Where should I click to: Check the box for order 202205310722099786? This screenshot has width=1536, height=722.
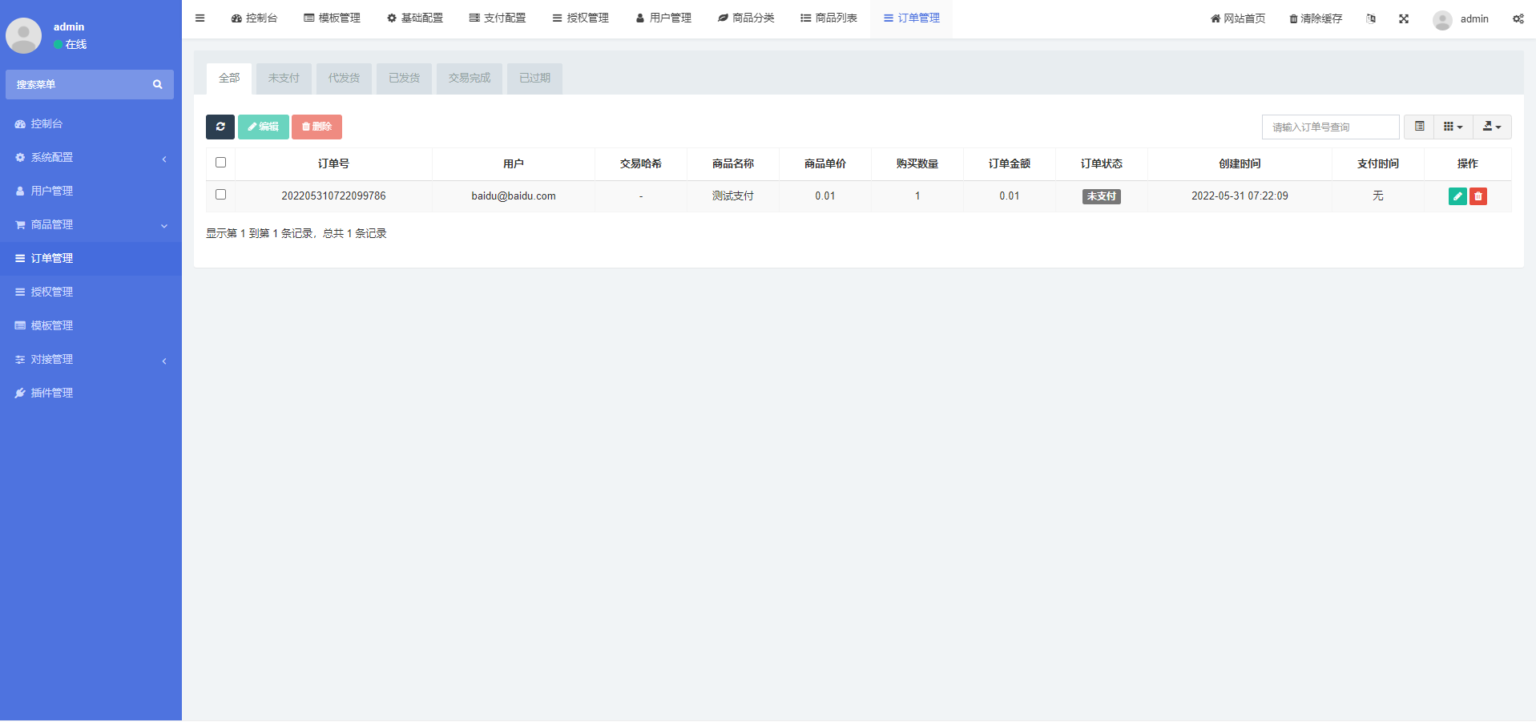(x=221, y=195)
